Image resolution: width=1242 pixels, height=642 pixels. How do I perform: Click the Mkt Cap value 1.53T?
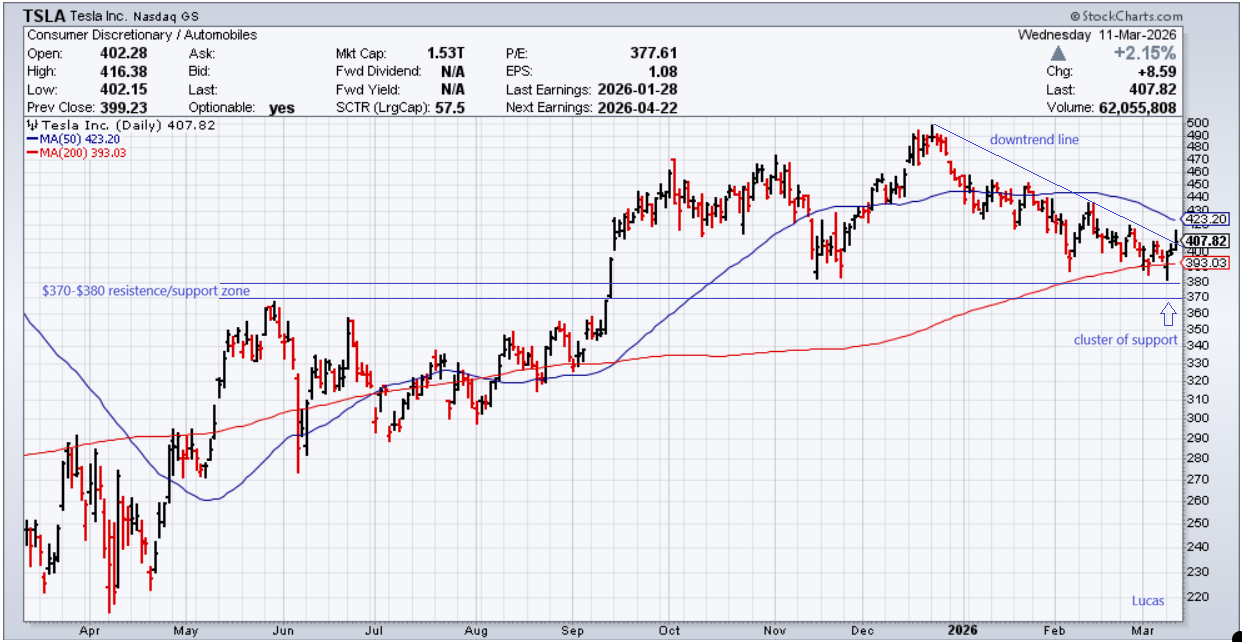click(447, 53)
